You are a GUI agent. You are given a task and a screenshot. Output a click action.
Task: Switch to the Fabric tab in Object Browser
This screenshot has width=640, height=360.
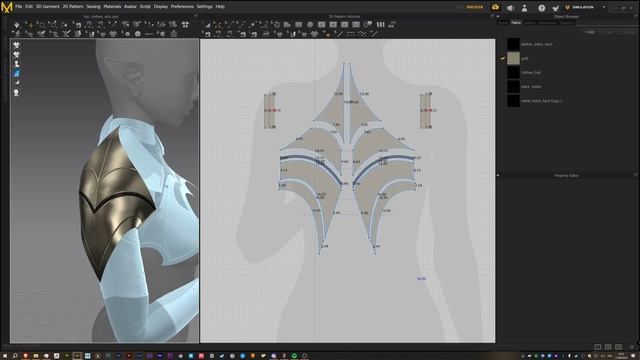pyautogui.click(x=516, y=22)
